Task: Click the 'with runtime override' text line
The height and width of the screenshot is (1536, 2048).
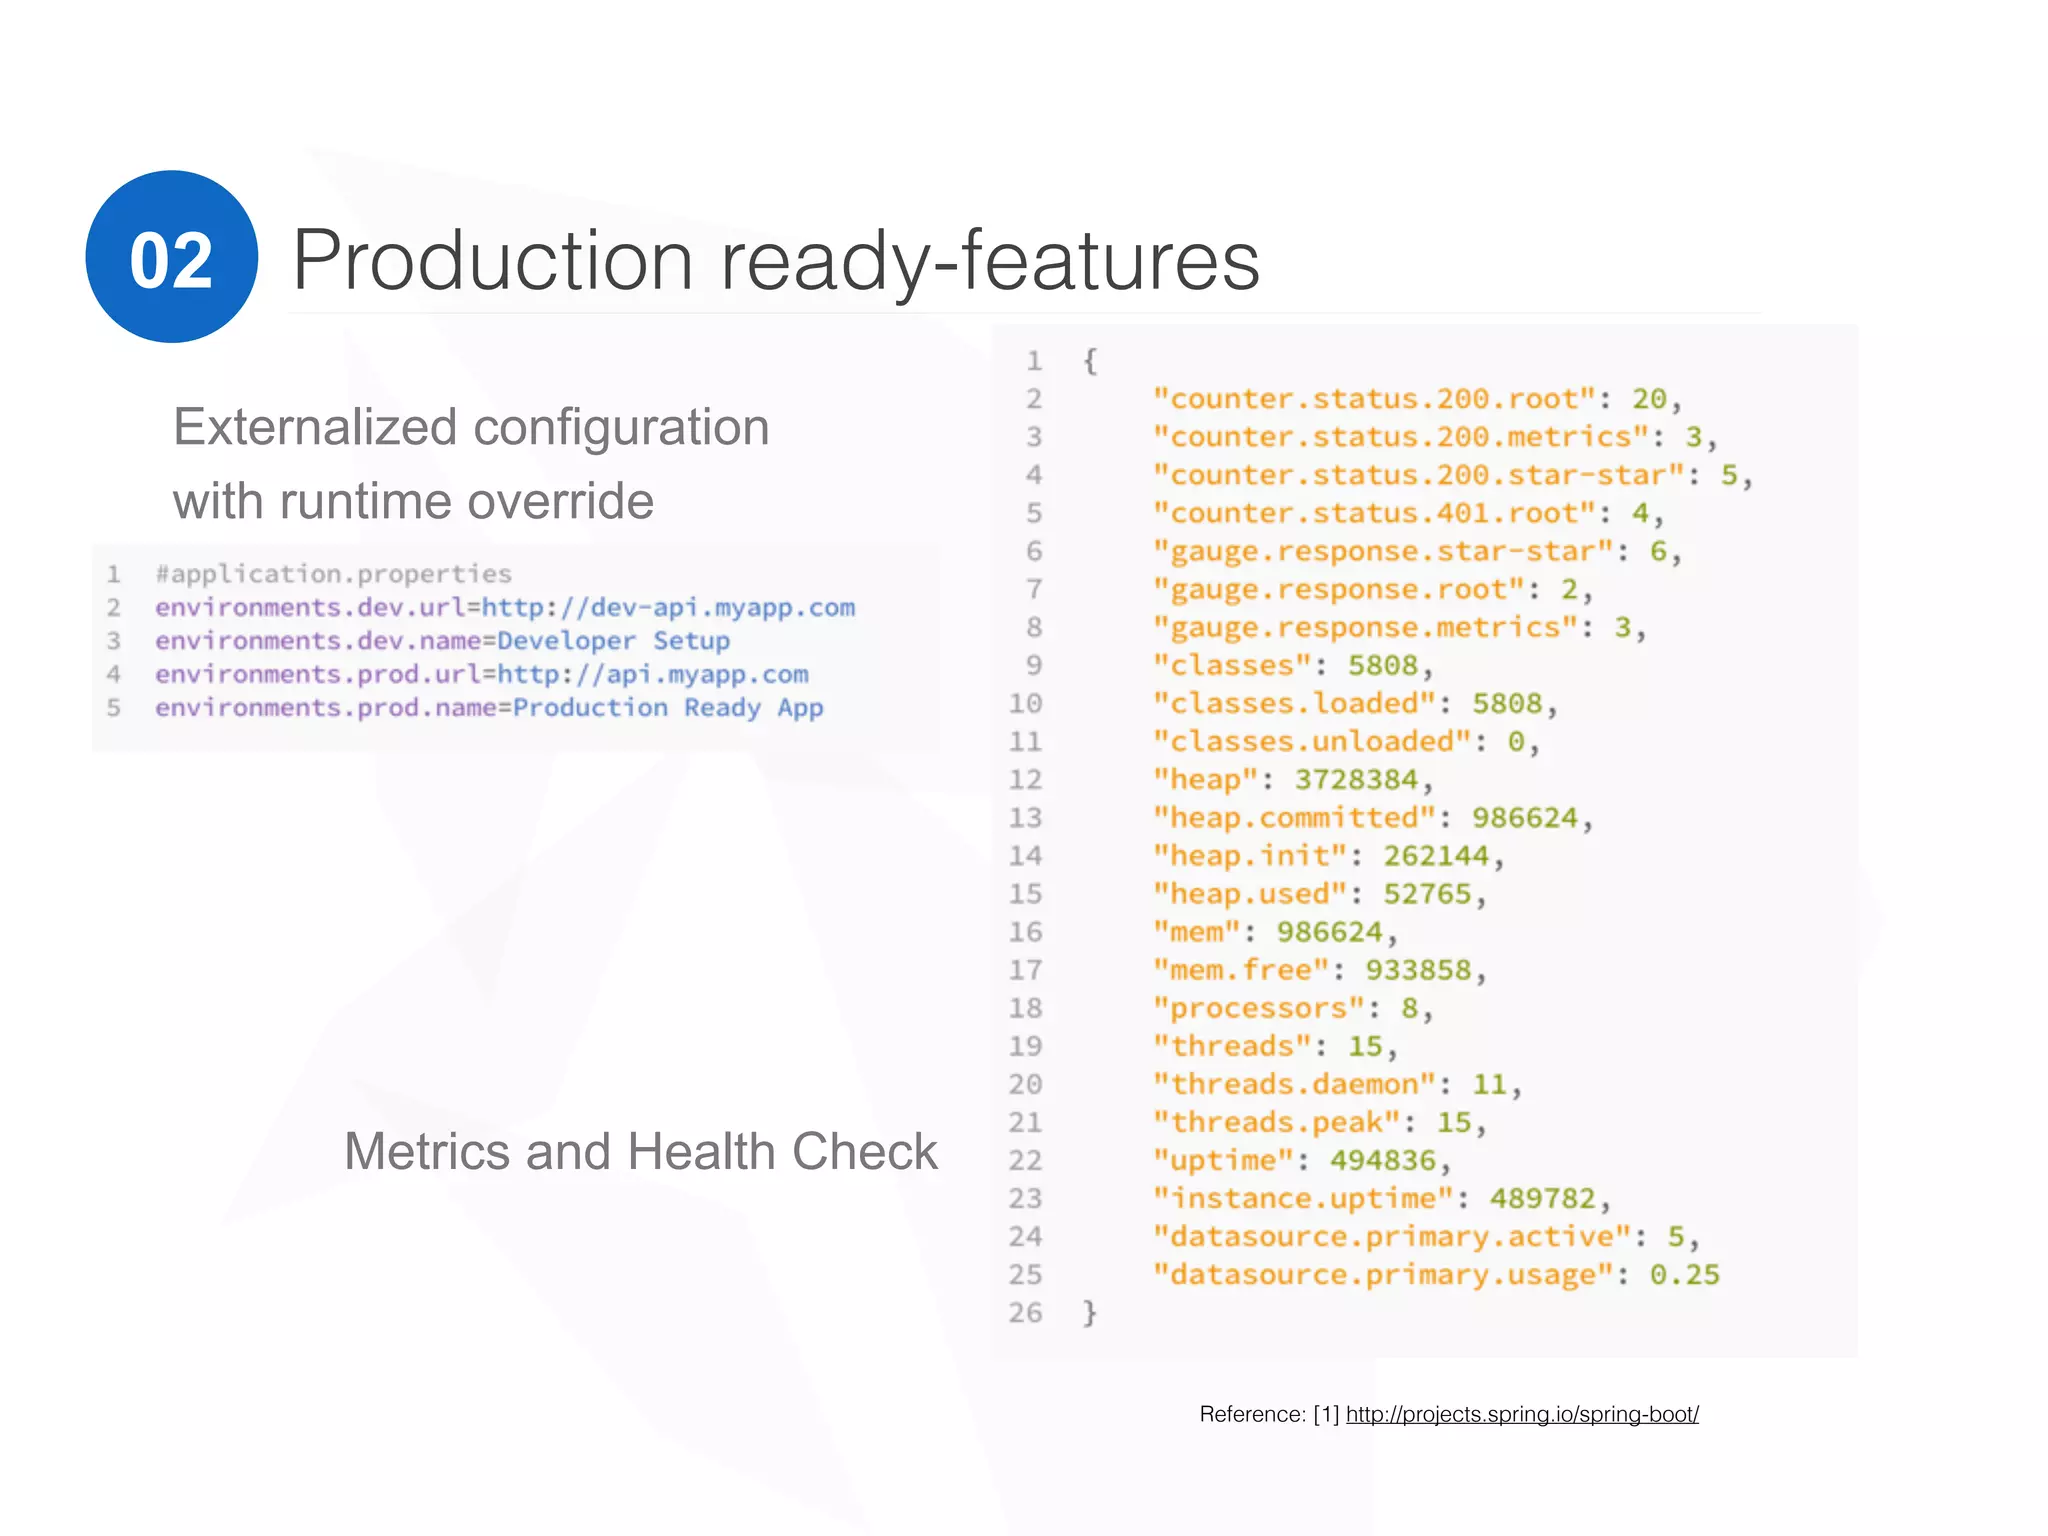Action: (x=413, y=501)
